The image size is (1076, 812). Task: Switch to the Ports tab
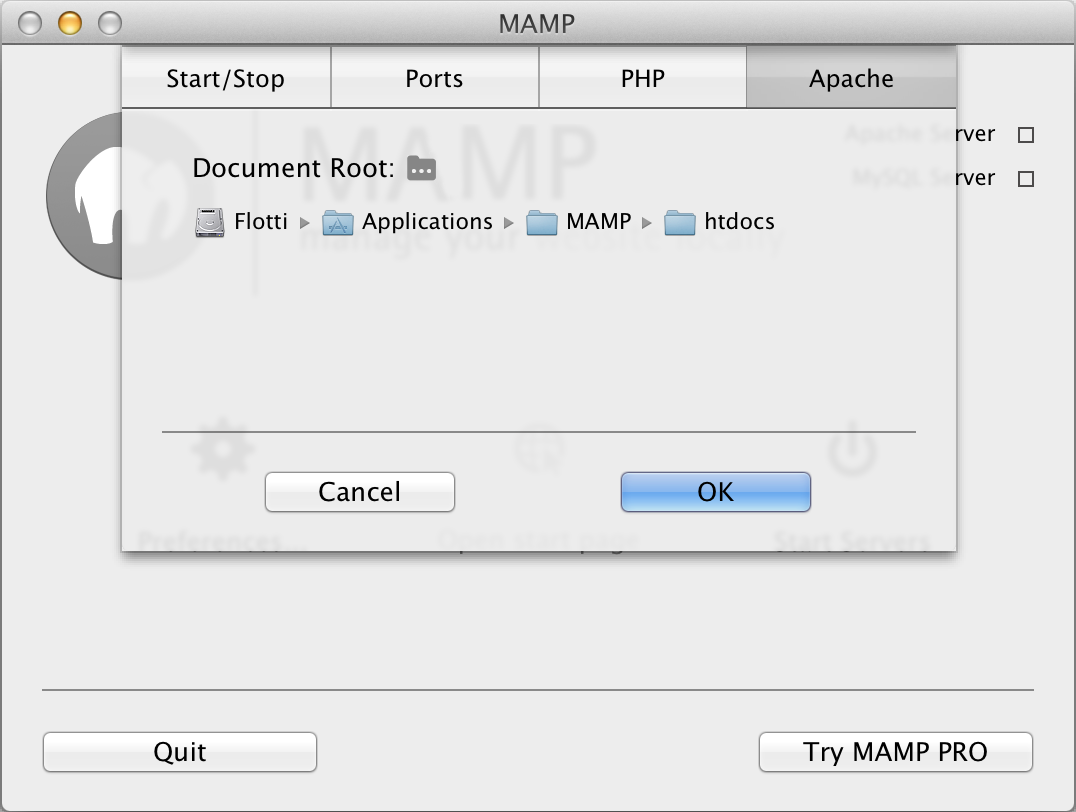435,78
